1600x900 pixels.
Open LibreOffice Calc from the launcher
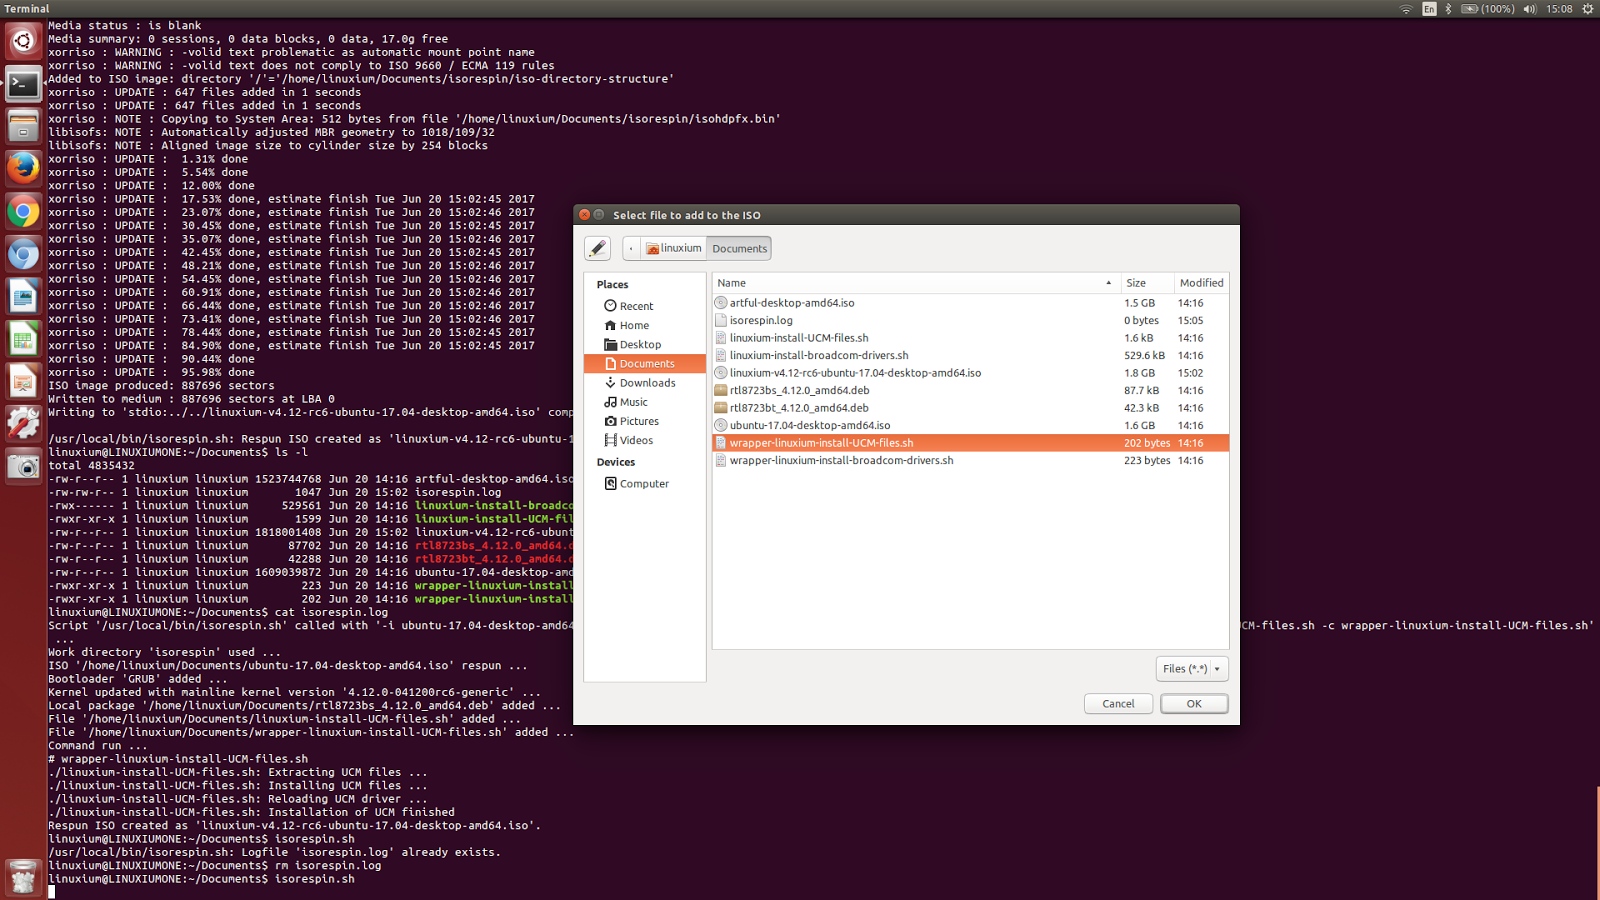pyautogui.click(x=23, y=339)
